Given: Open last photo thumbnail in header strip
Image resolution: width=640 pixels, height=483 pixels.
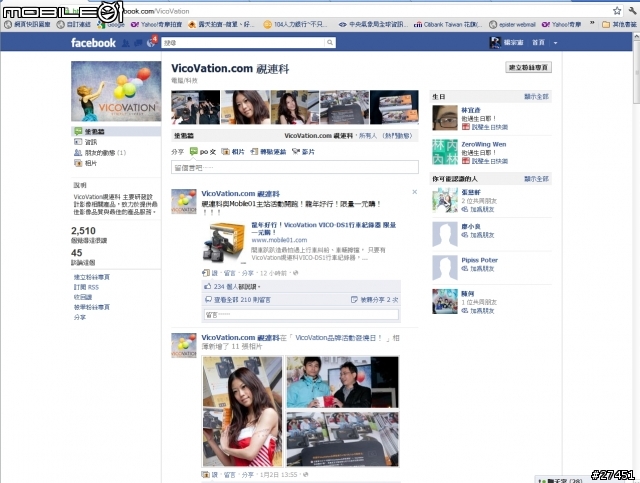Looking at the screenshot, I should (394, 107).
